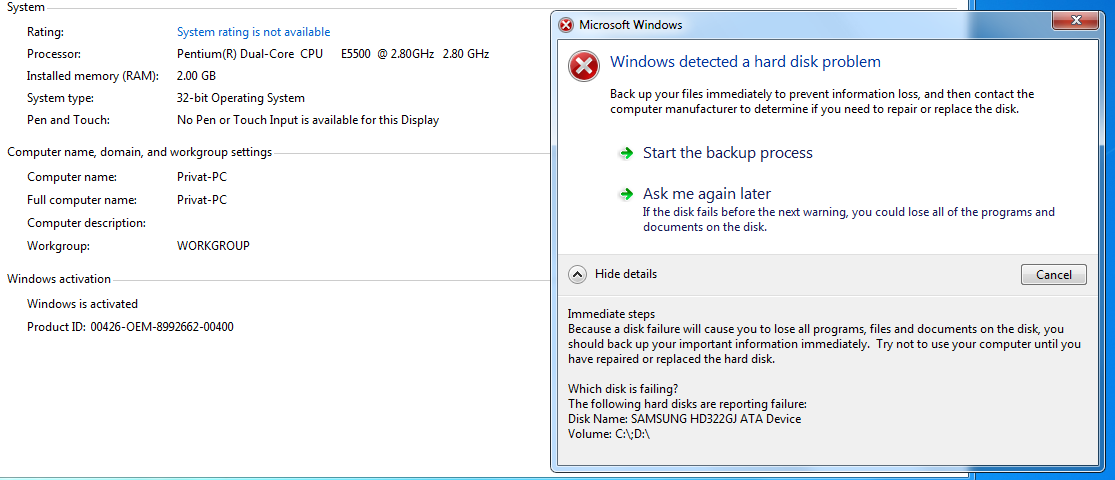Collapse details with the Hide details chevron

577,274
